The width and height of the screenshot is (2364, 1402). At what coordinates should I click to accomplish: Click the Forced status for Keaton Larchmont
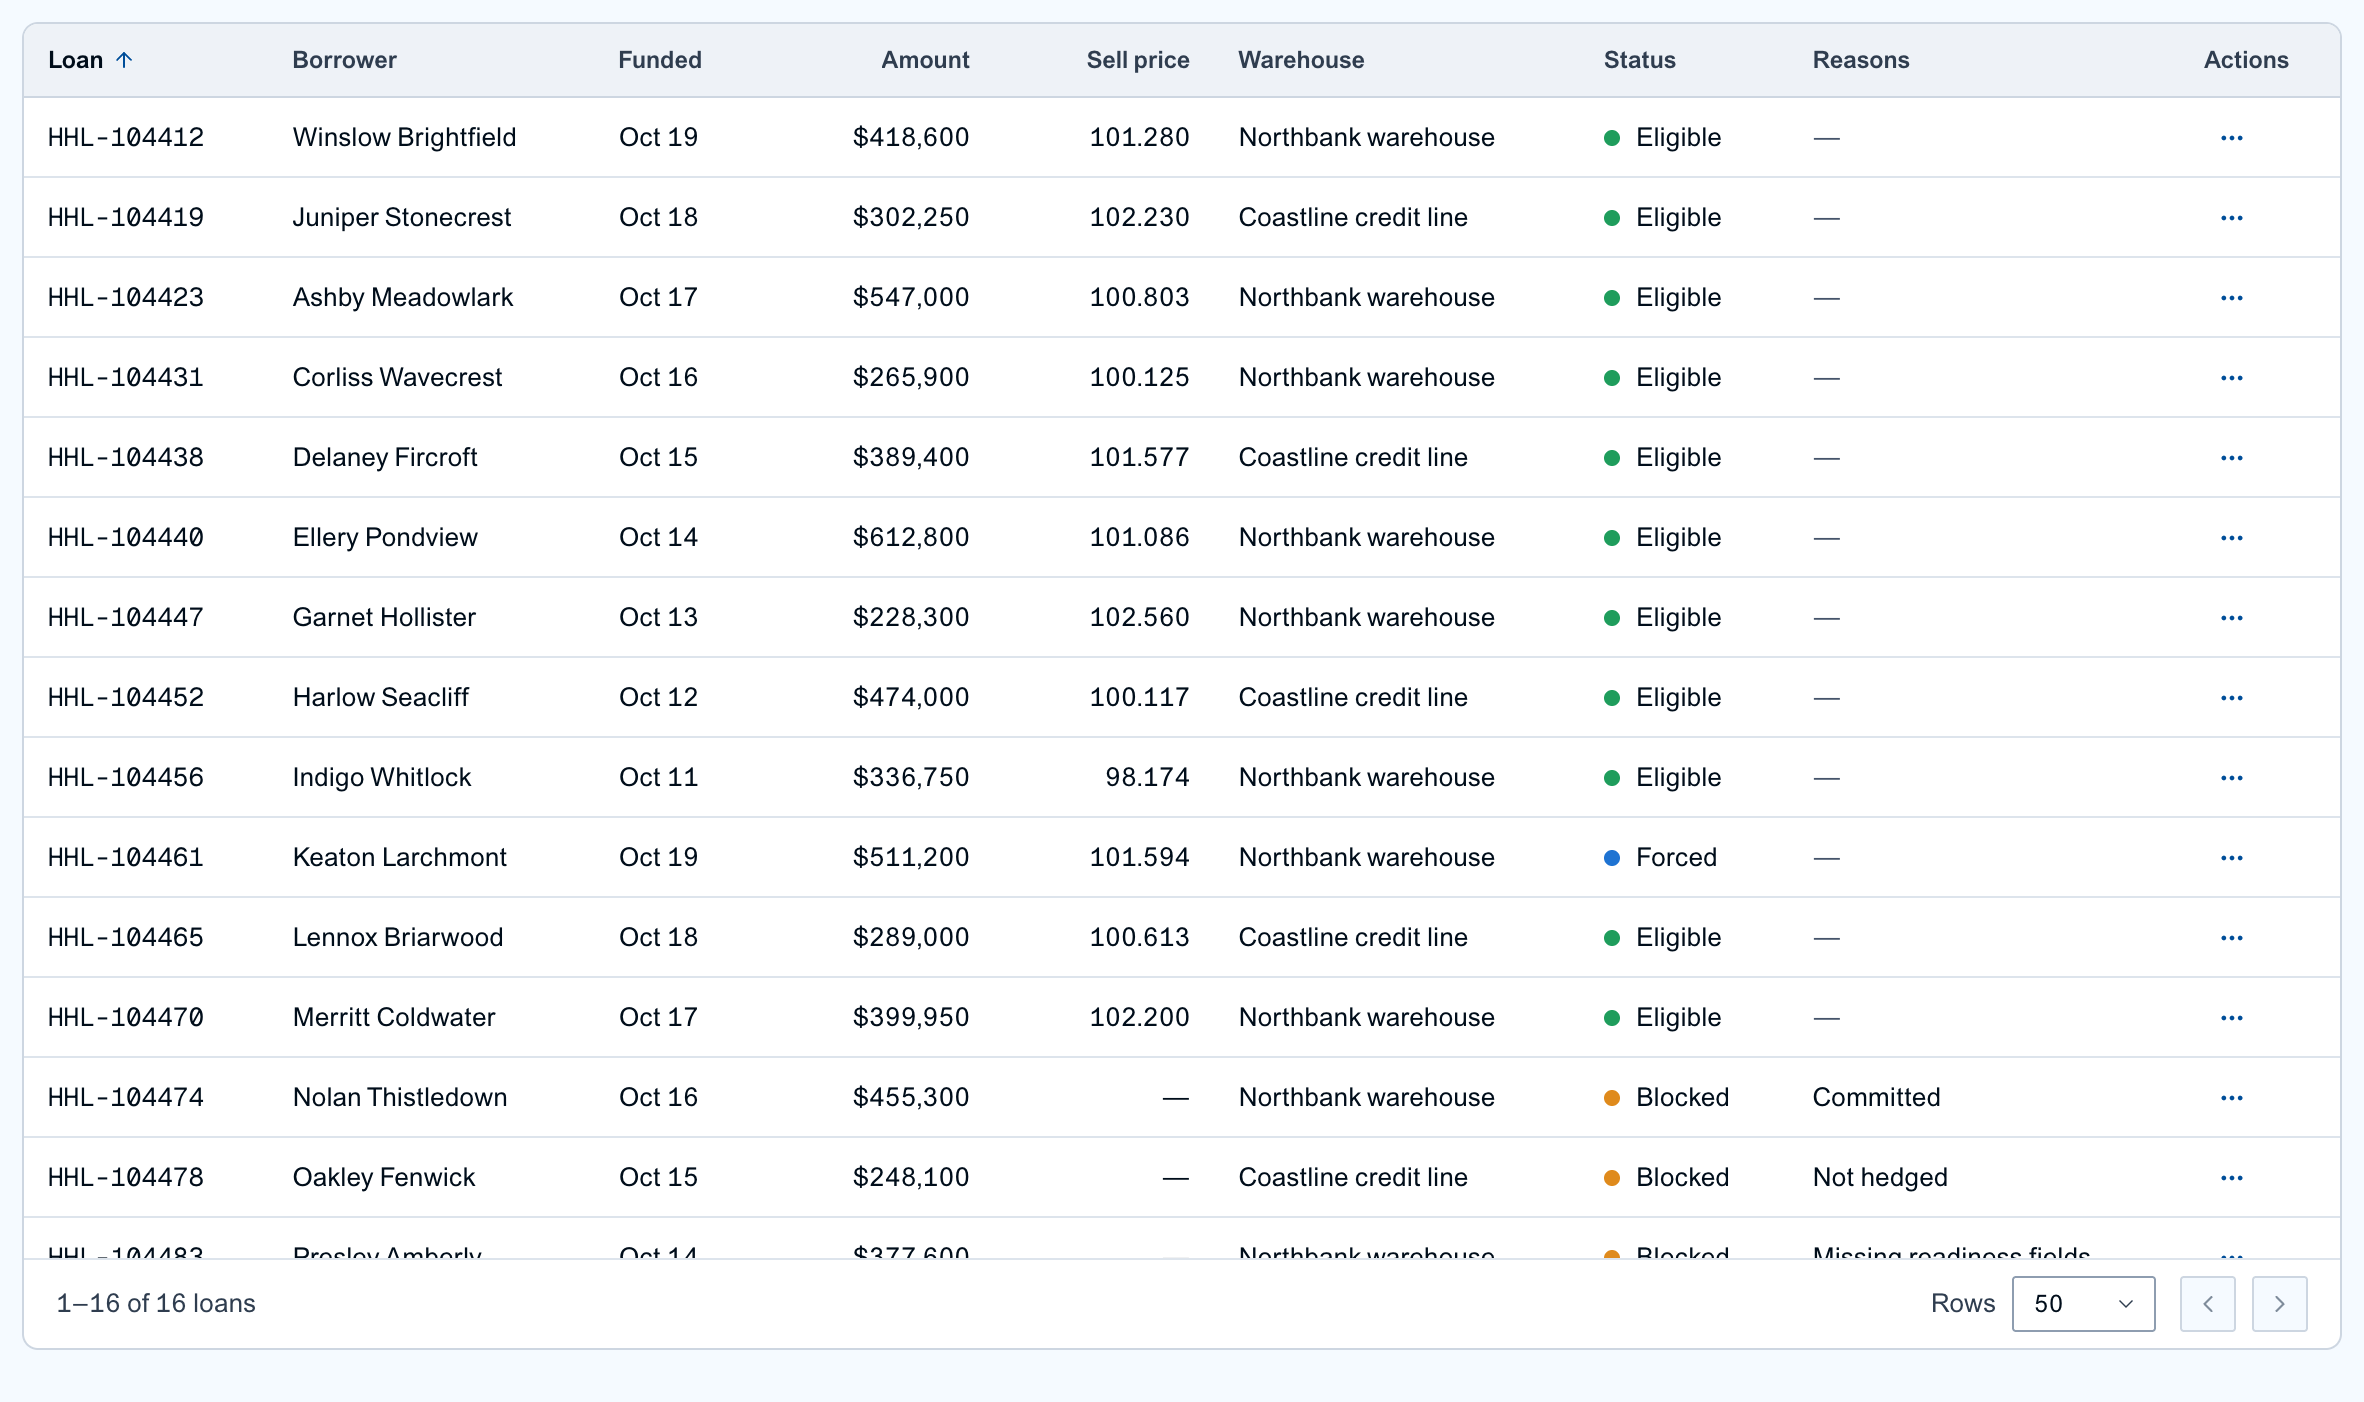[1660, 857]
